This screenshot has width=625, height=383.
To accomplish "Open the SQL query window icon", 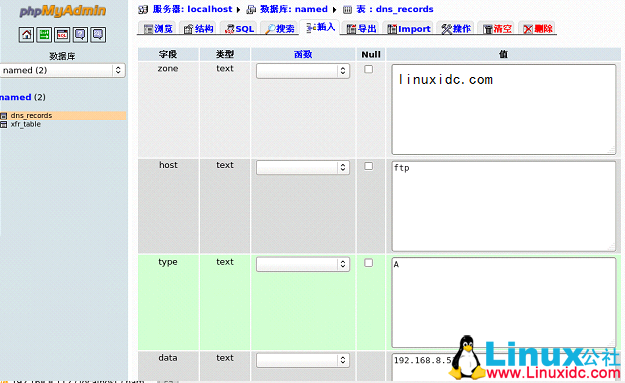I will coord(62,35).
